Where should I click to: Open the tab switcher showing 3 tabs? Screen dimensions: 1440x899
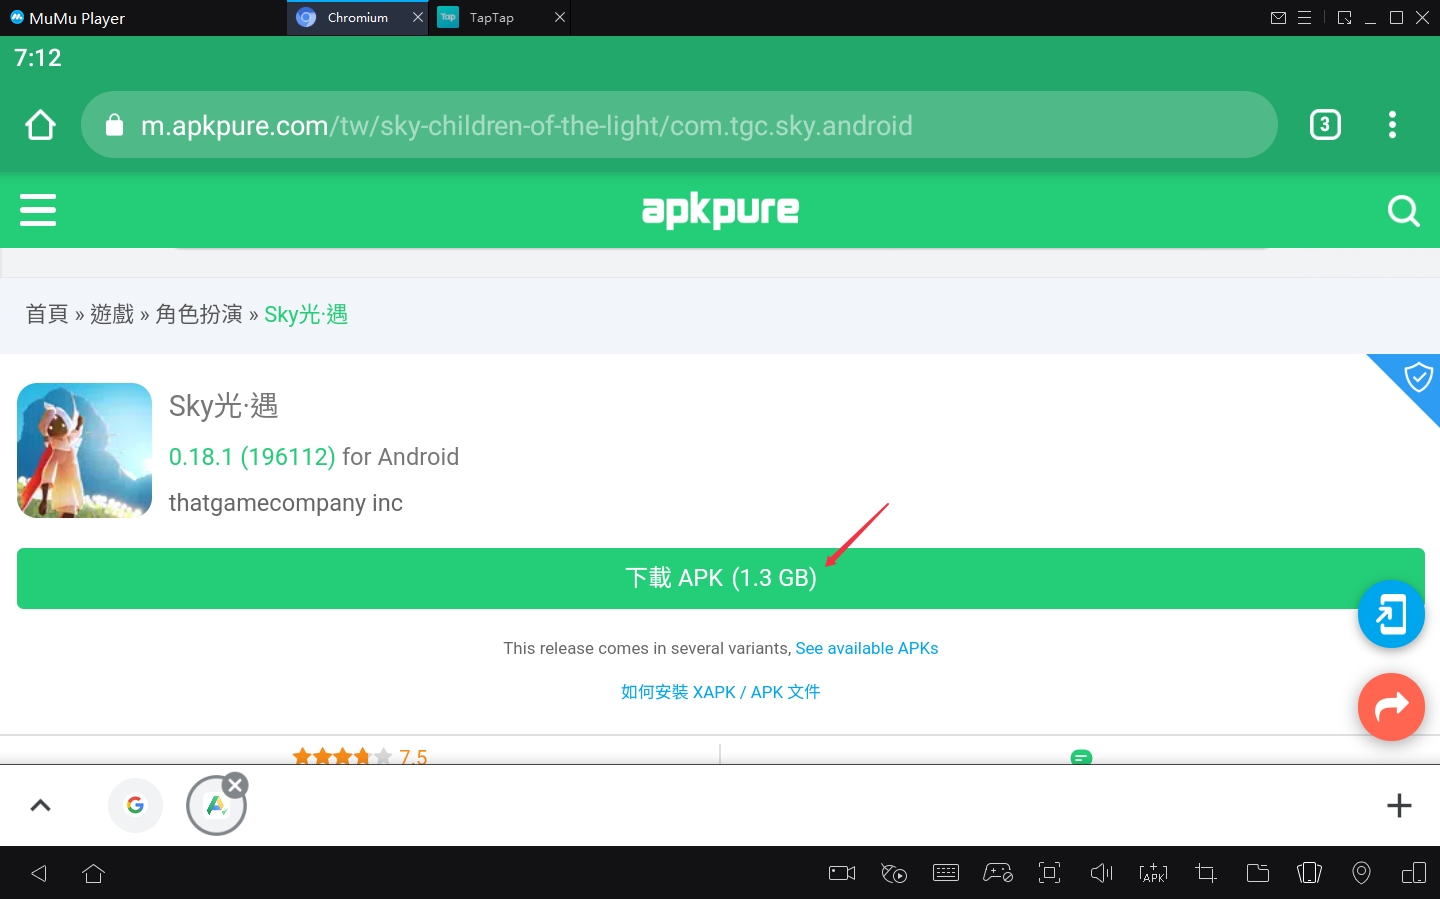click(x=1325, y=125)
